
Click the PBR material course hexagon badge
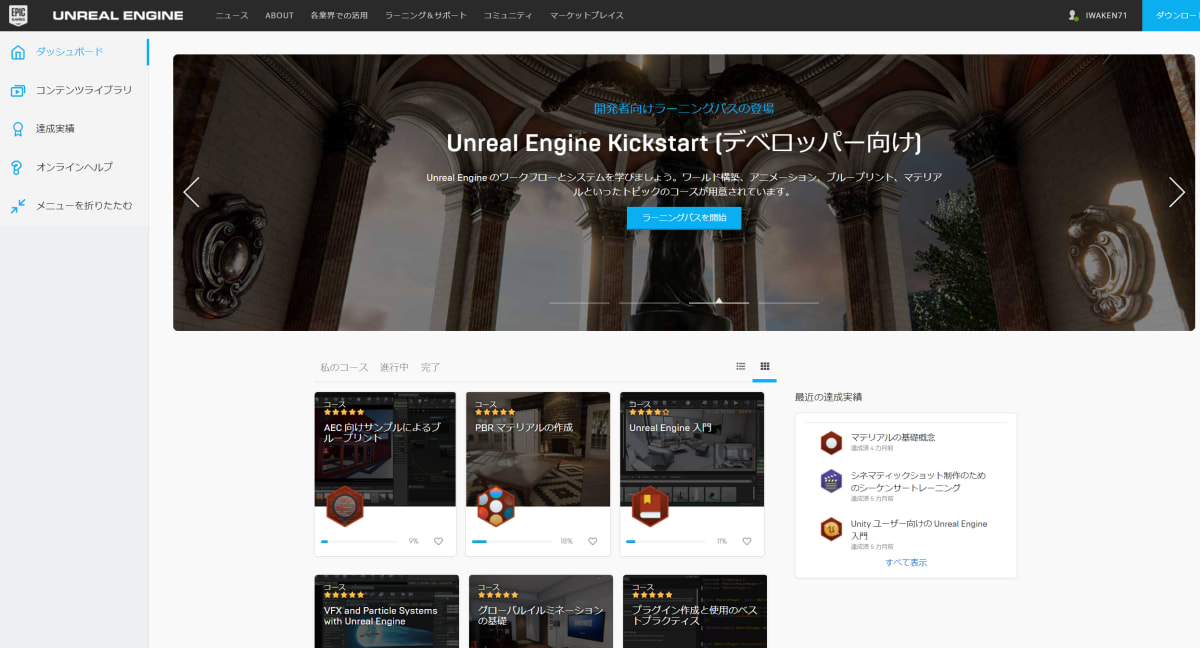[x=495, y=505]
